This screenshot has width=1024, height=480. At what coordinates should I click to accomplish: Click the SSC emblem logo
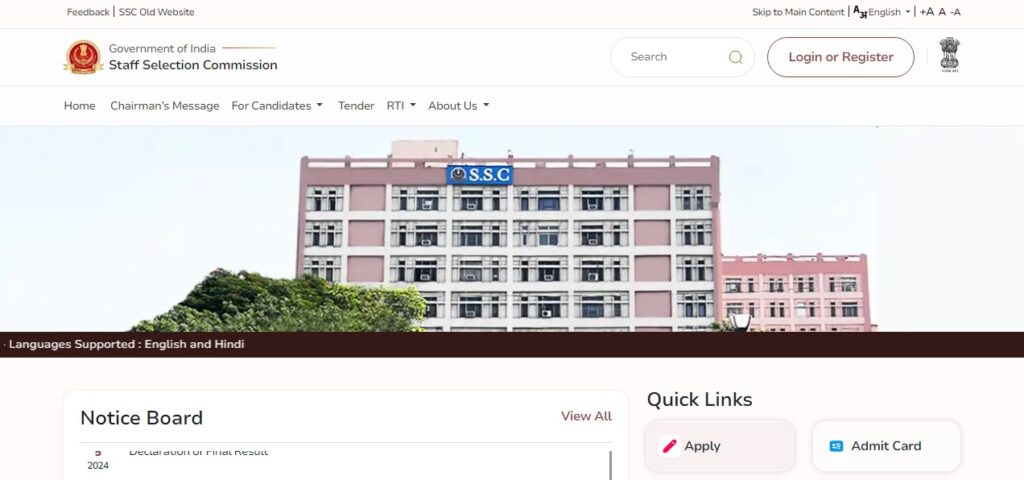coord(83,57)
